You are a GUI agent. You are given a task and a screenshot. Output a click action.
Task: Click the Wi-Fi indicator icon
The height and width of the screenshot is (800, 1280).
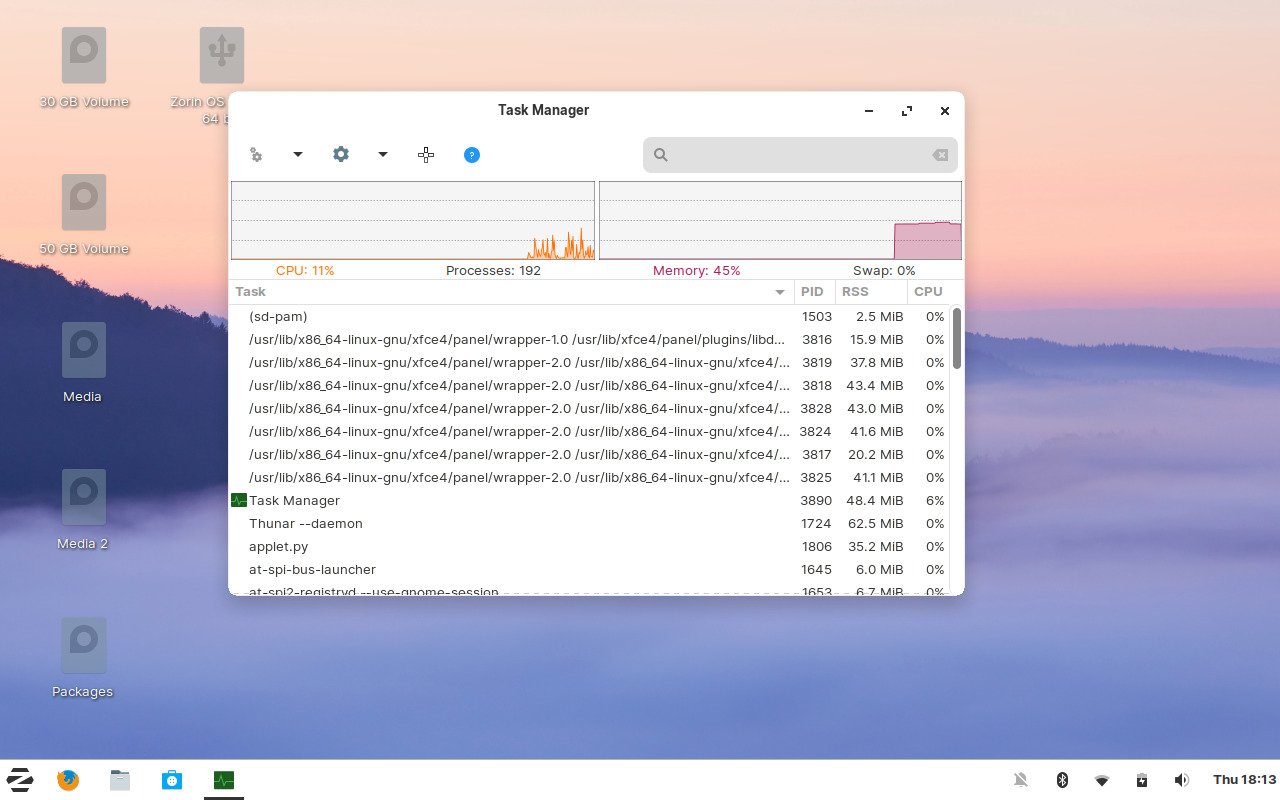1102,779
